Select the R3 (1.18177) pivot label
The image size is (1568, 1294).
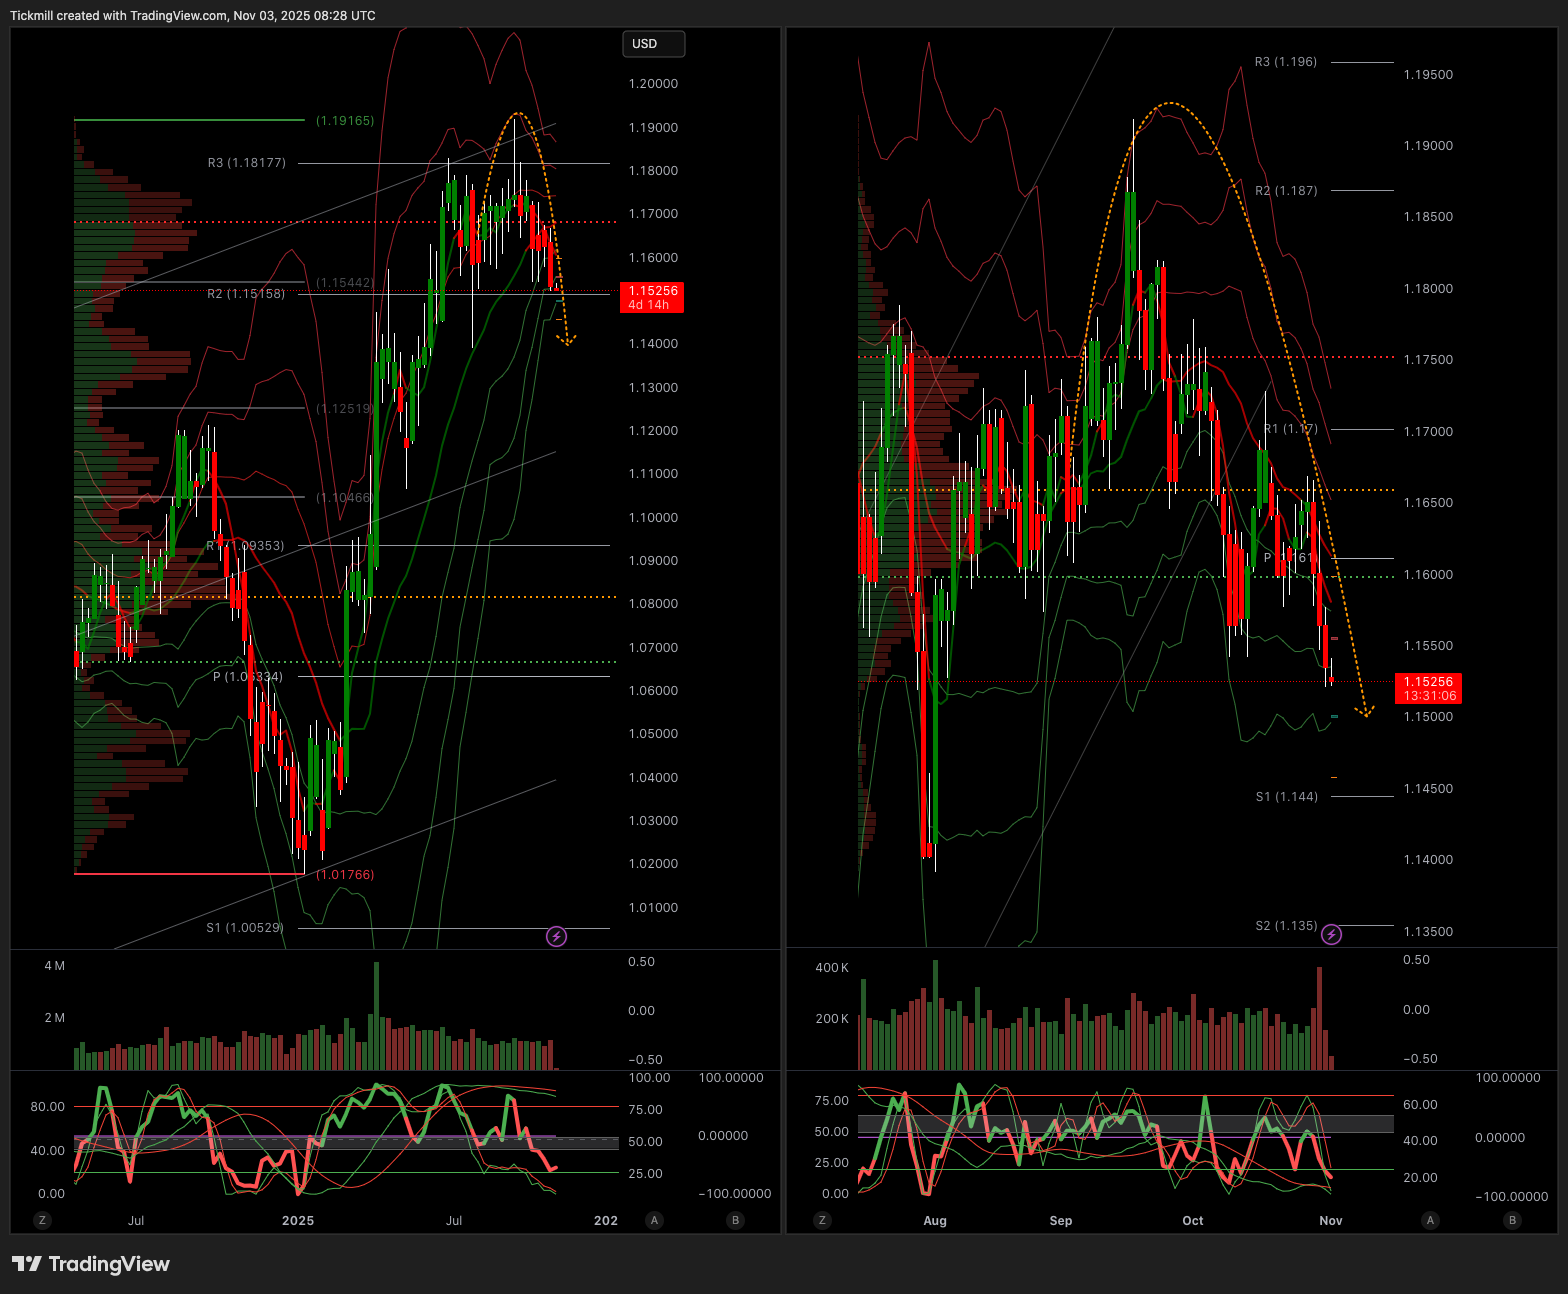point(247,163)
